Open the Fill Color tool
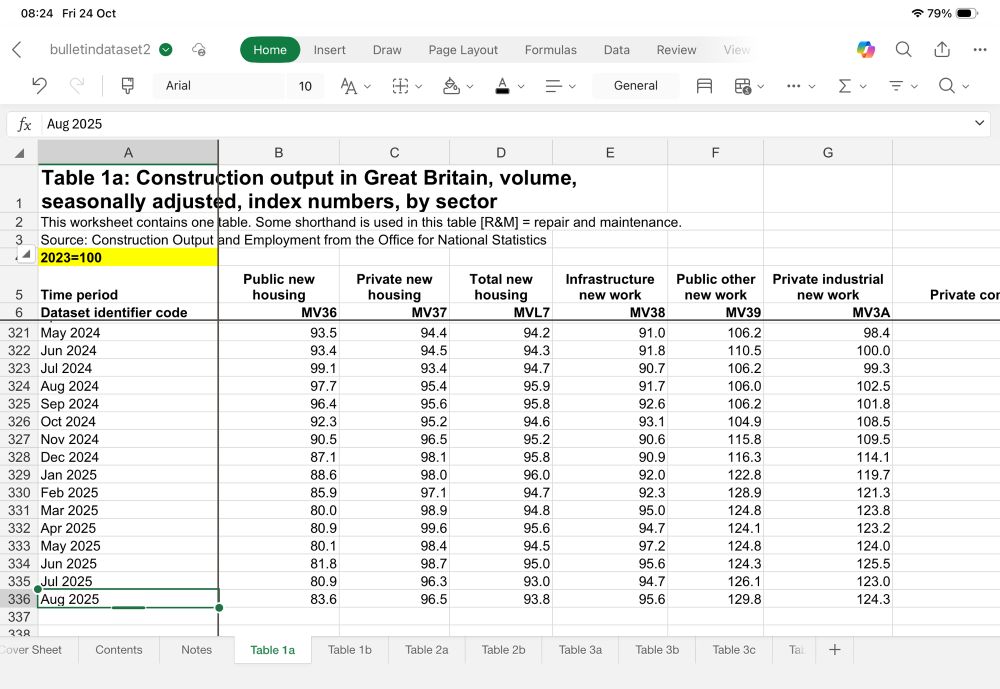The image size is (1000, 689). 452,87
